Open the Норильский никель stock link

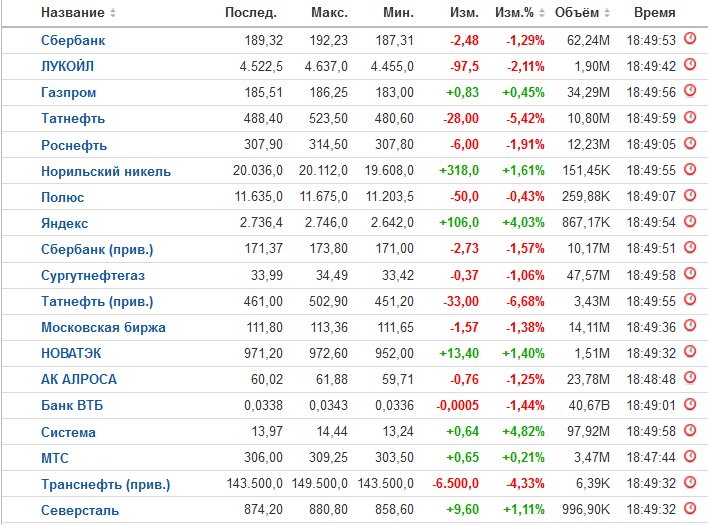pos(106,172)
